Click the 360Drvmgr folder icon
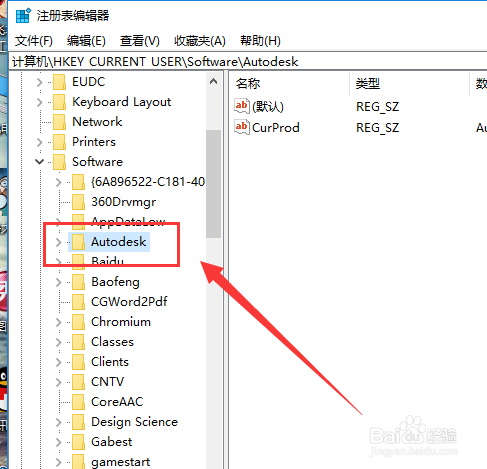Image resolution: width=487 pixels, height=469 pixels. click(x=78, y=202)
